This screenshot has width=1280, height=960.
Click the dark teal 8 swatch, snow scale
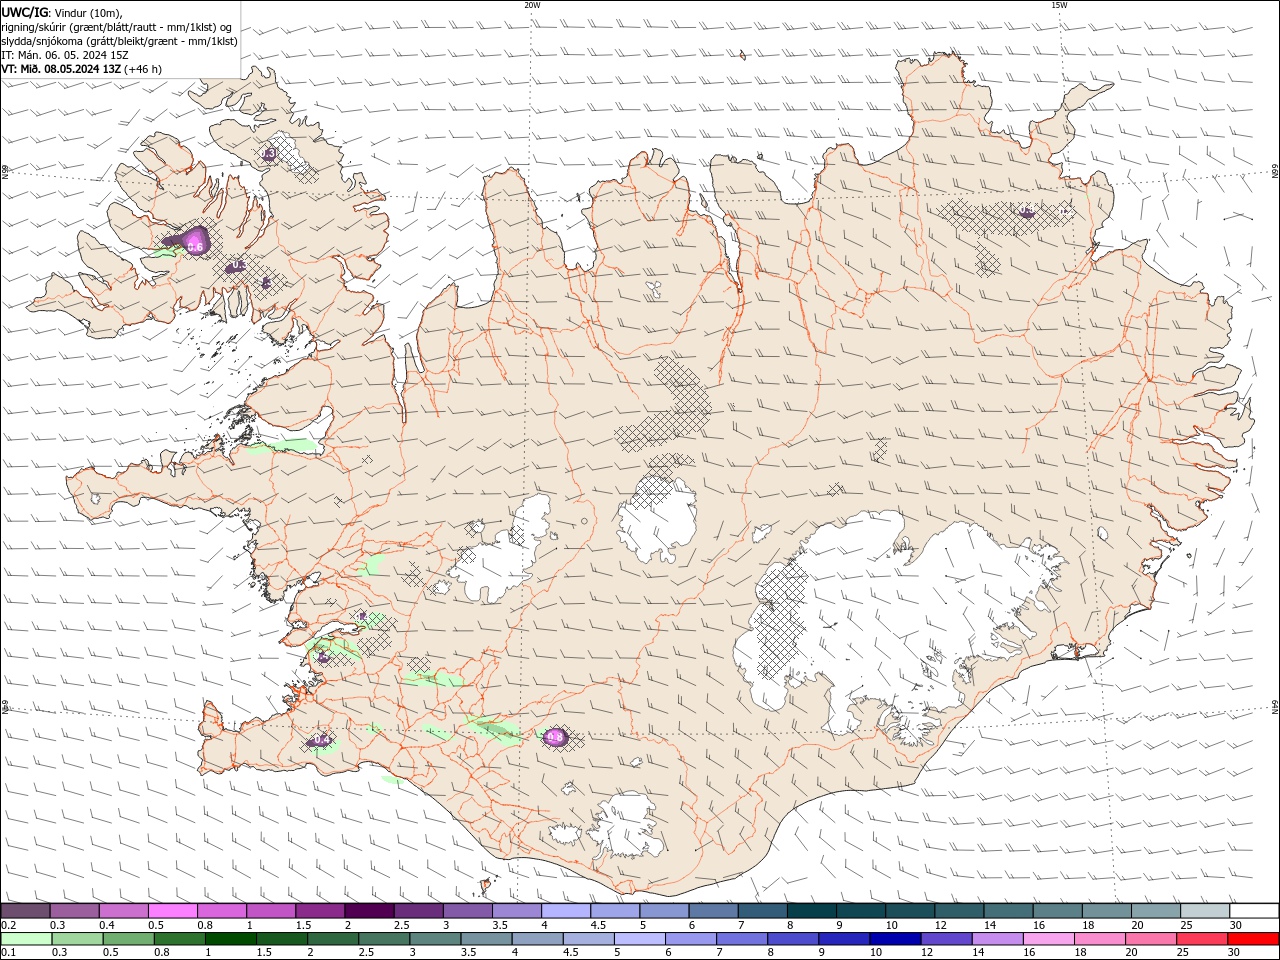[x=811, y=911]
